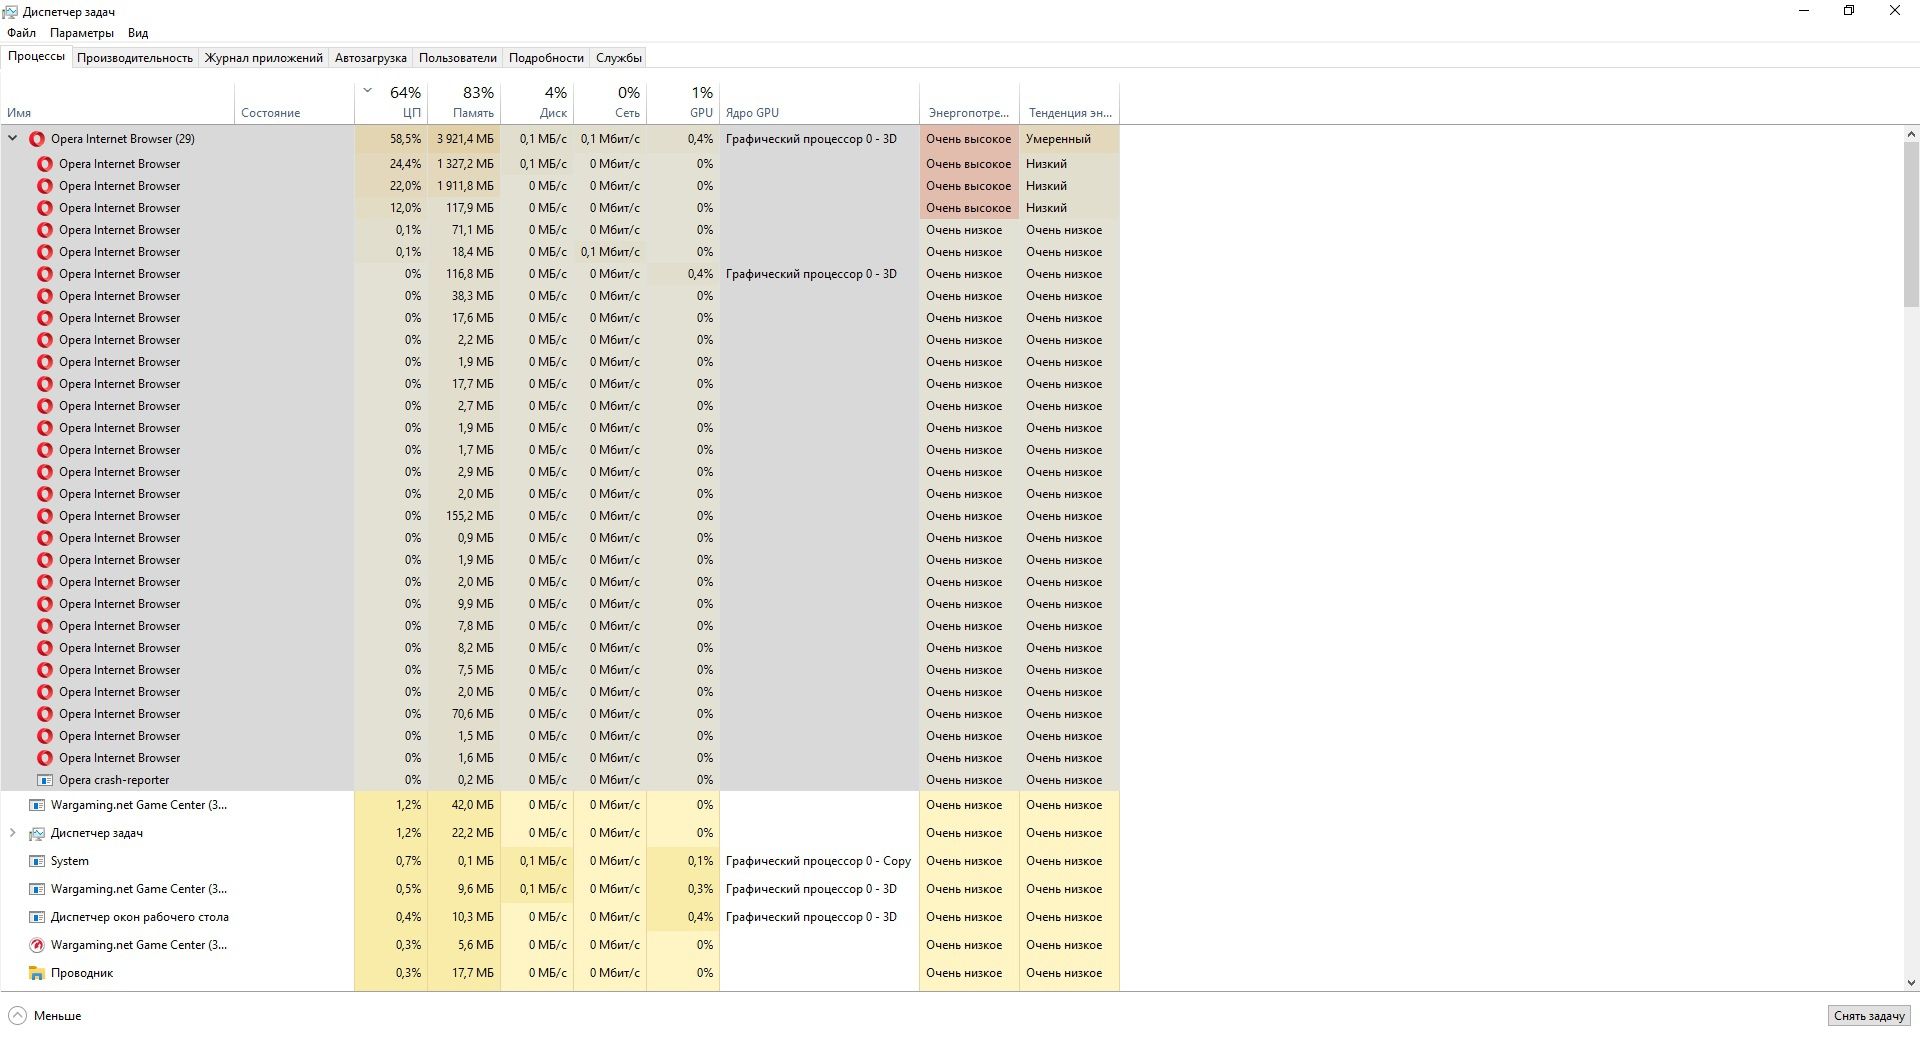Click the Opera icon in the row using 117,9 МБ memory
This screenshot has height=1040, width=1920.
[45, 208]
